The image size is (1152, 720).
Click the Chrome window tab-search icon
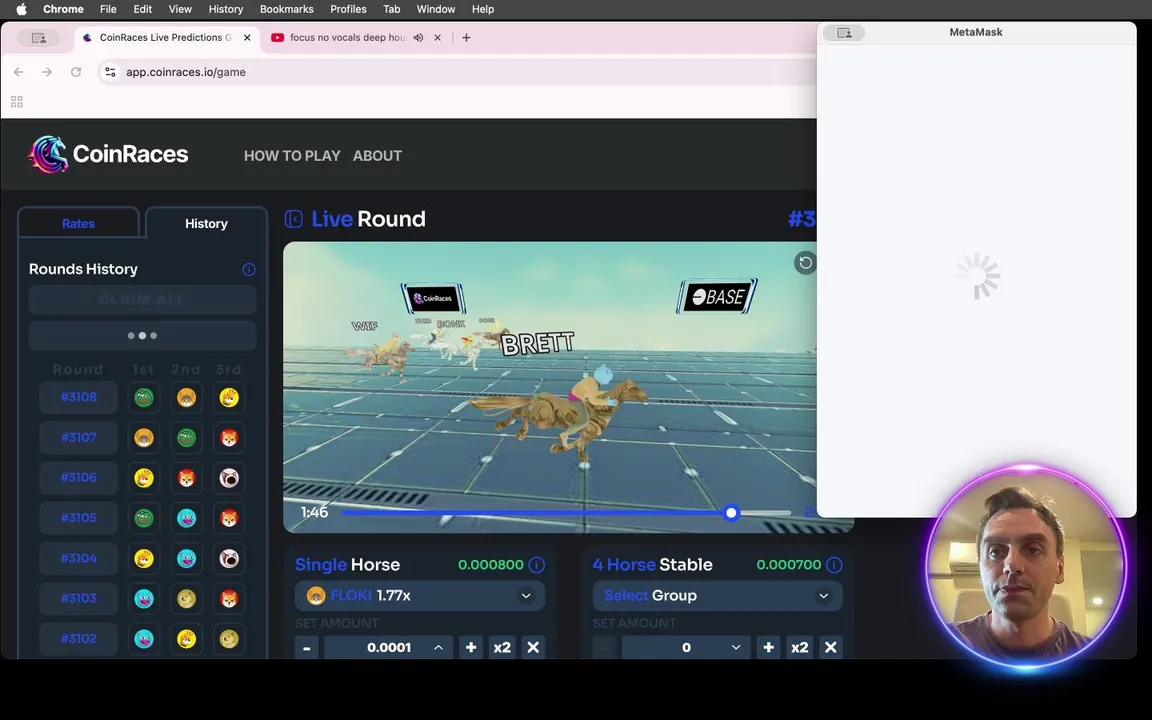click(x=38, y=37)
